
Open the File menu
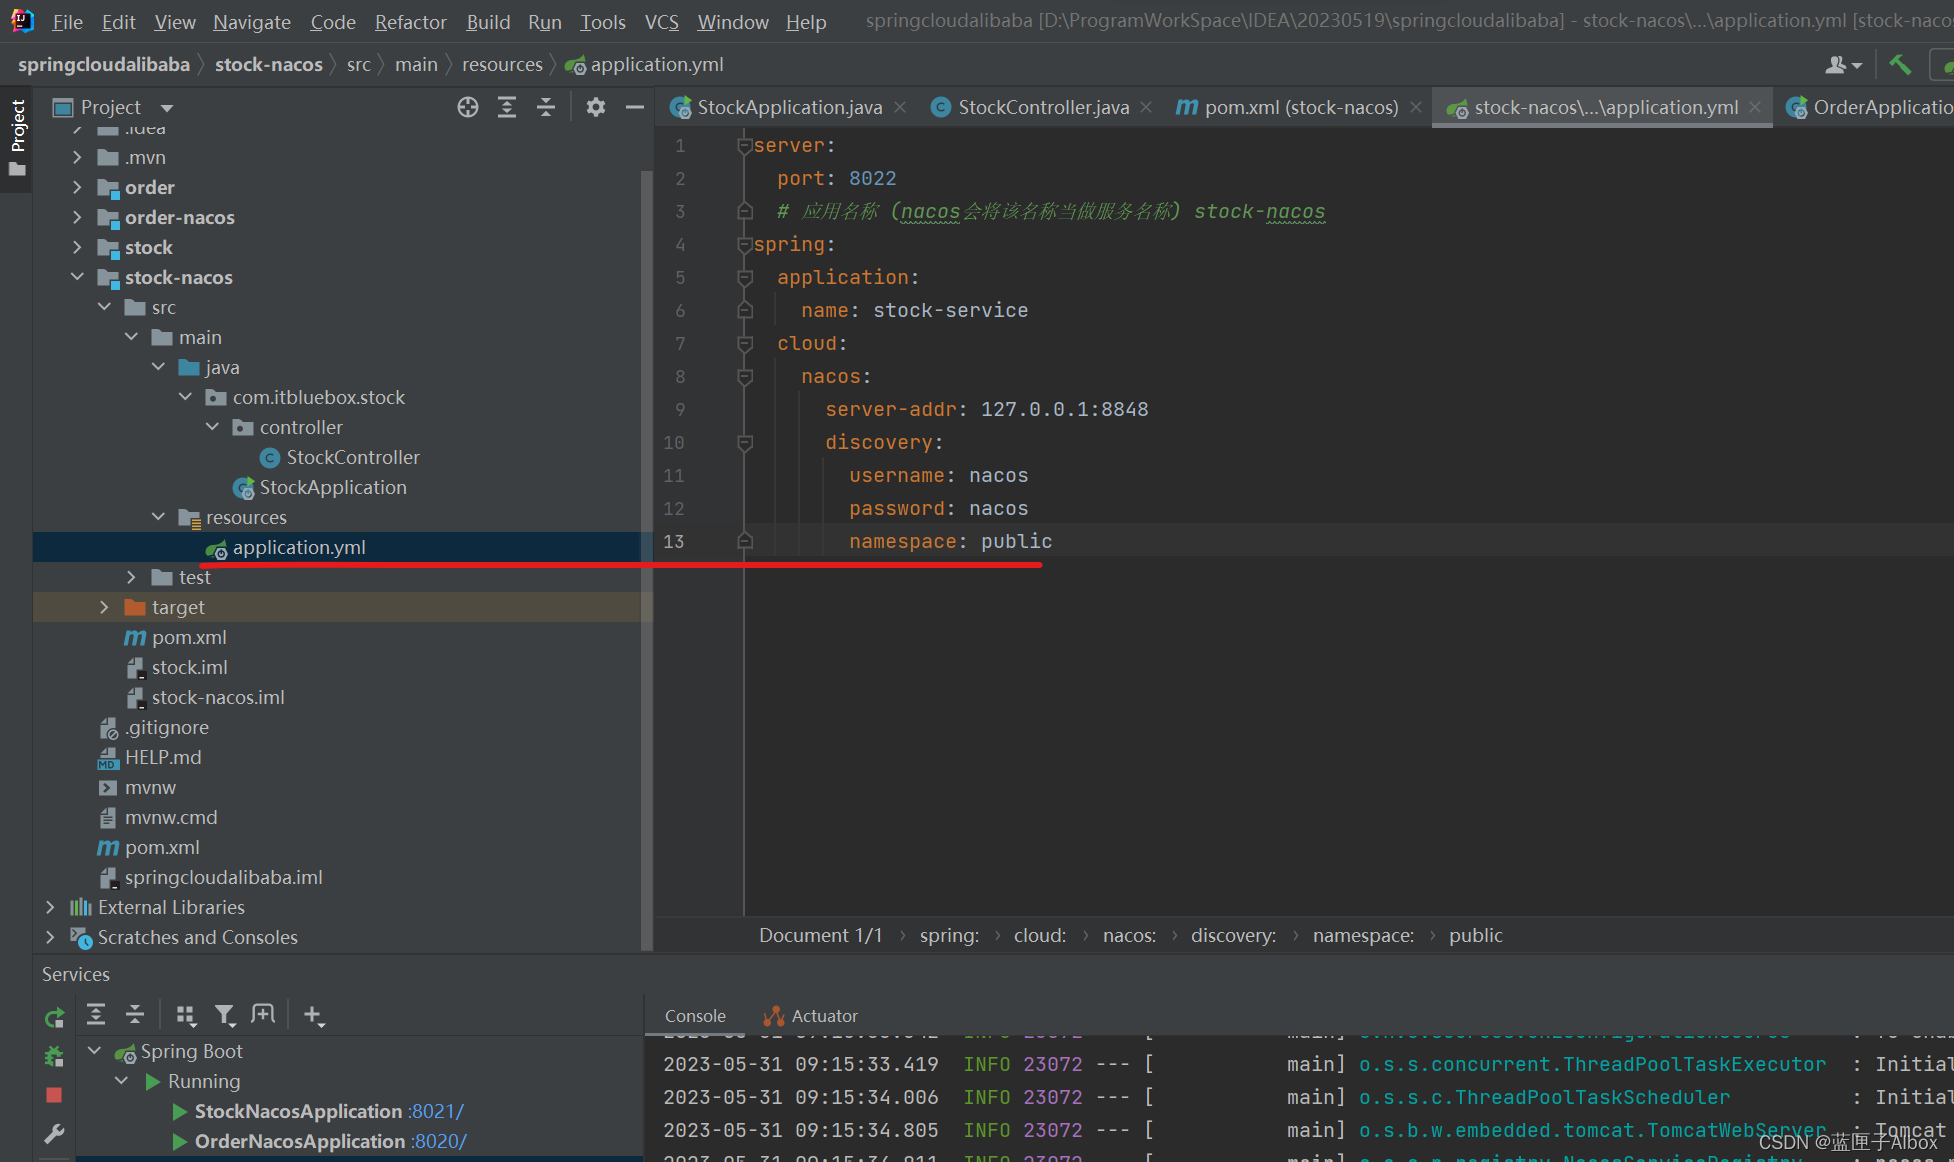67,22
